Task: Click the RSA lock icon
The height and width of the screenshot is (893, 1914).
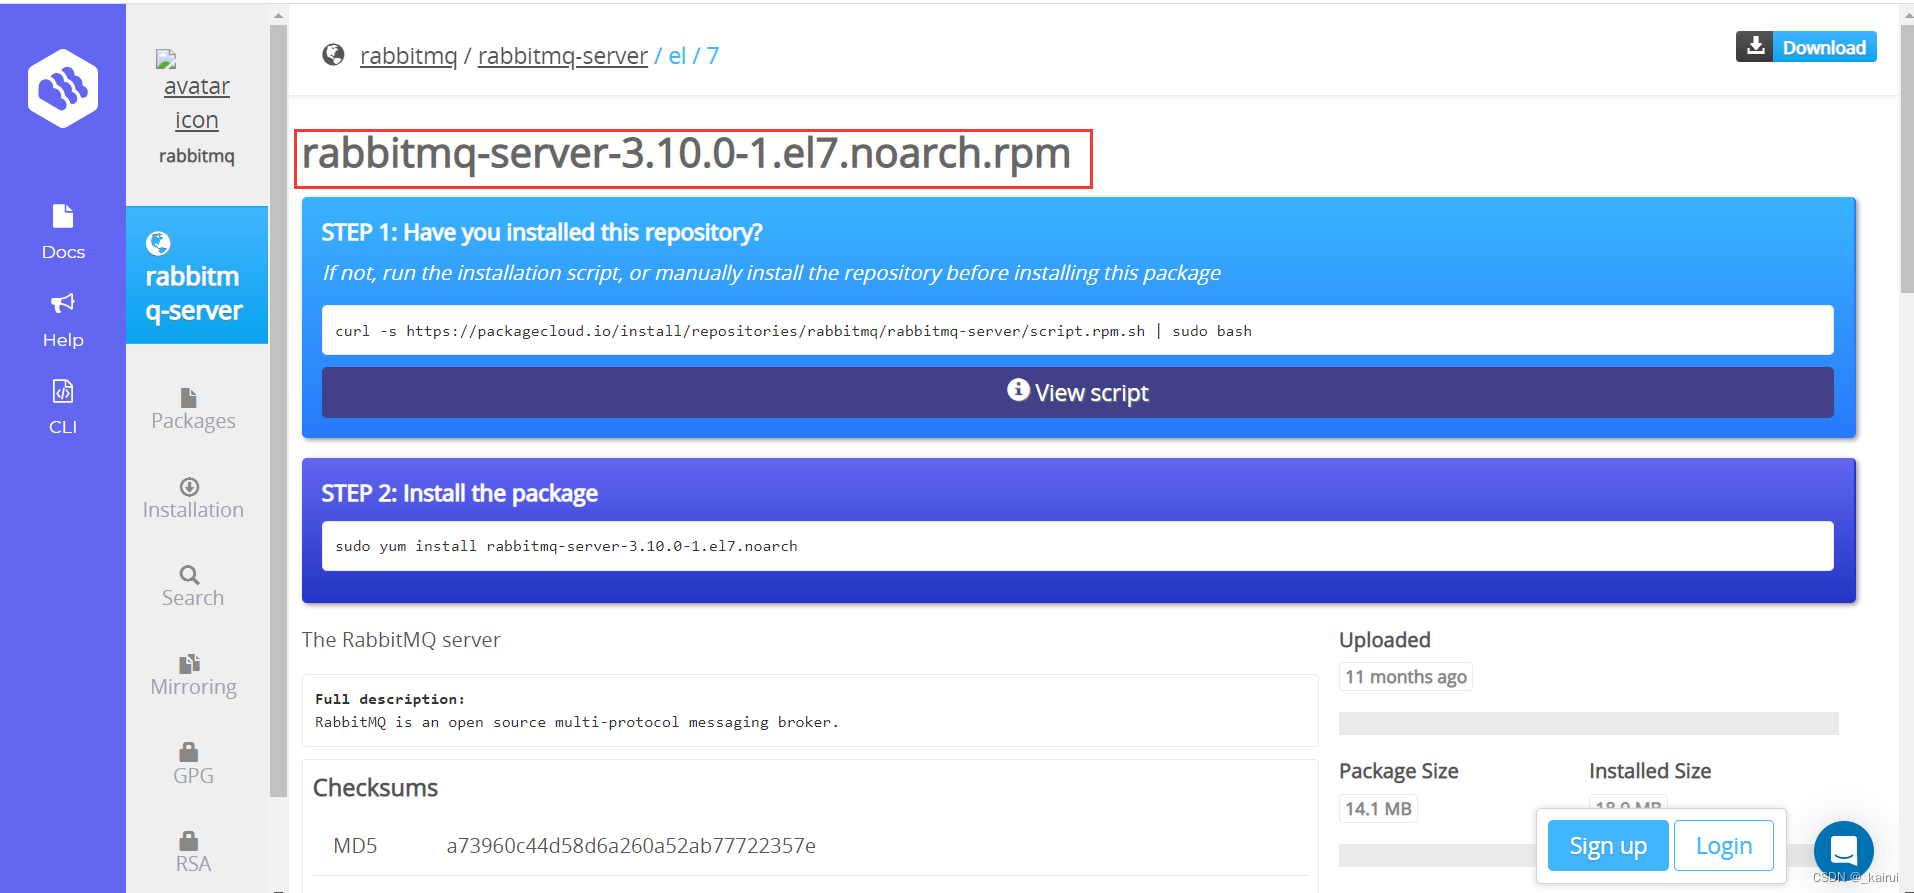Action: click(x=188, y=840)
